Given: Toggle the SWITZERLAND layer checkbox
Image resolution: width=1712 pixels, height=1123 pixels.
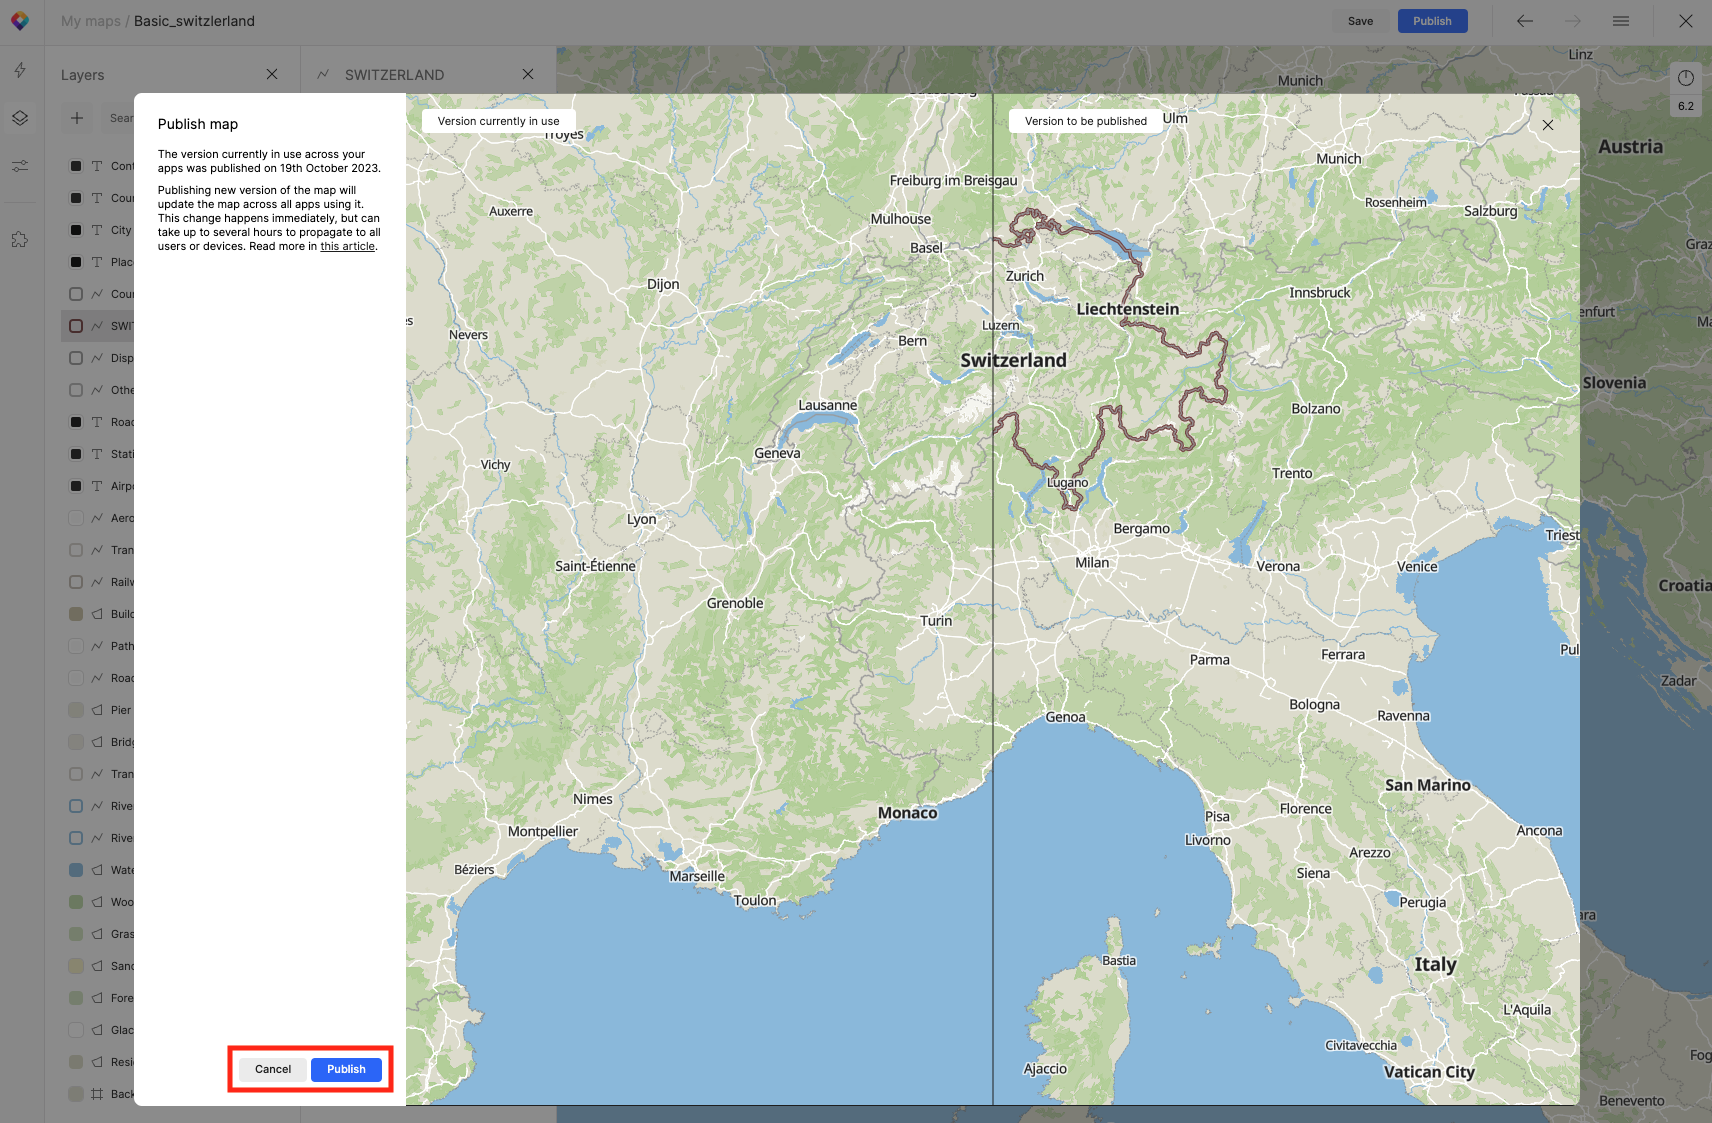Looking at the screenshot, I should coord(76,326).
